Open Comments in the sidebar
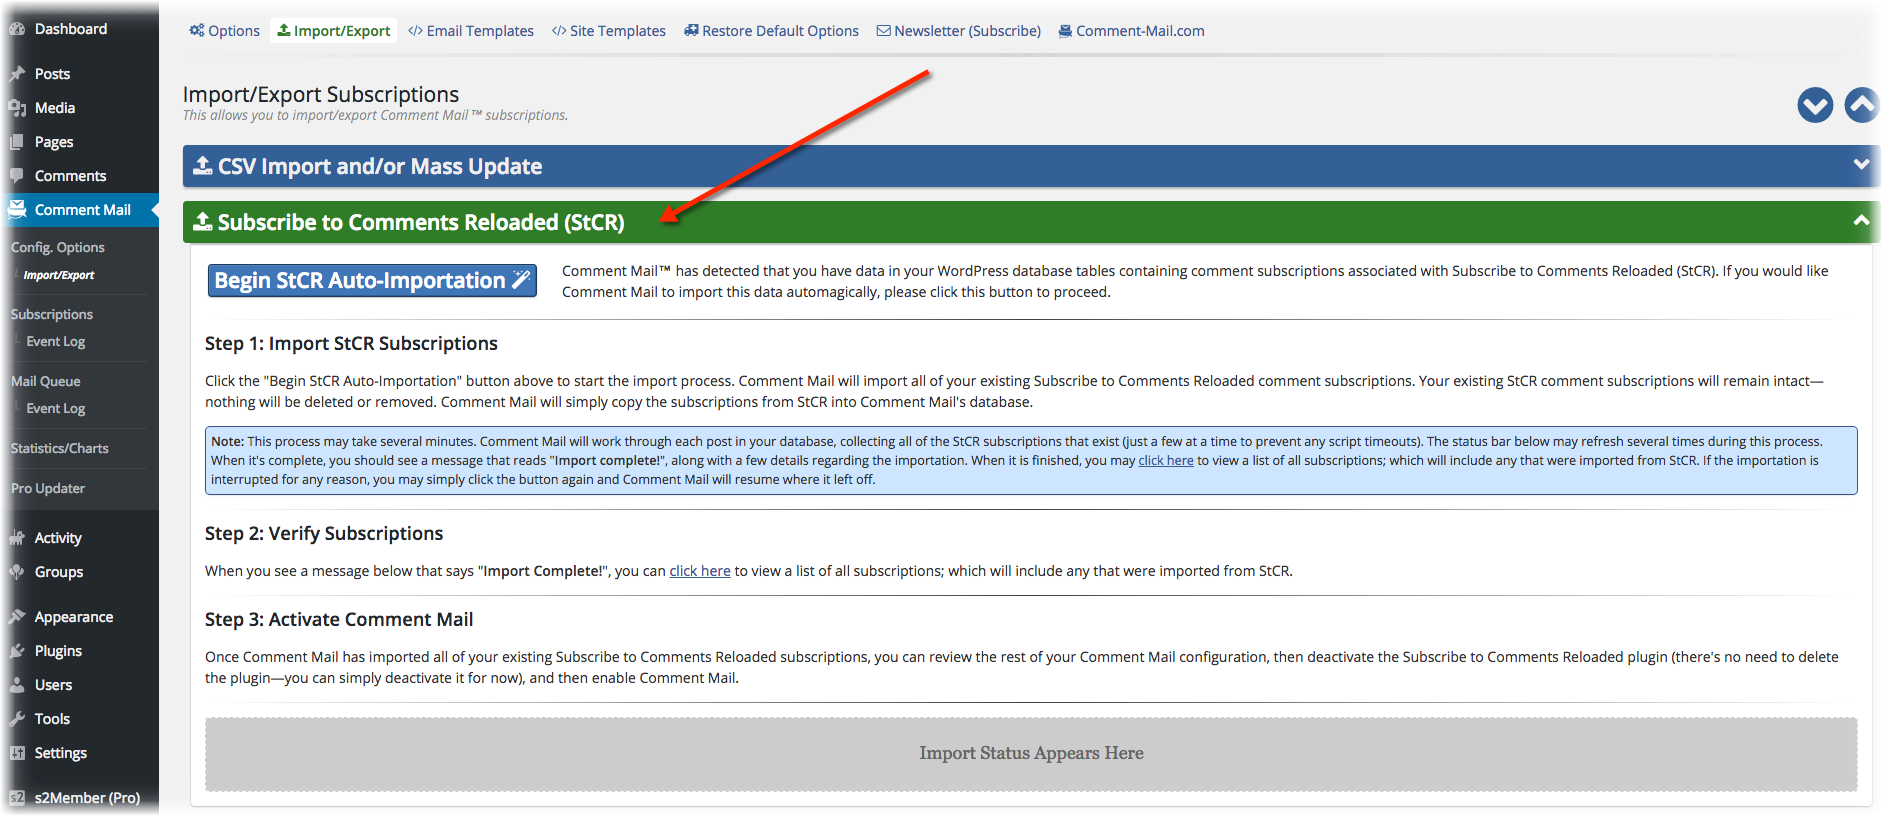Viewport: 1884px width, 816px height. 70,176
